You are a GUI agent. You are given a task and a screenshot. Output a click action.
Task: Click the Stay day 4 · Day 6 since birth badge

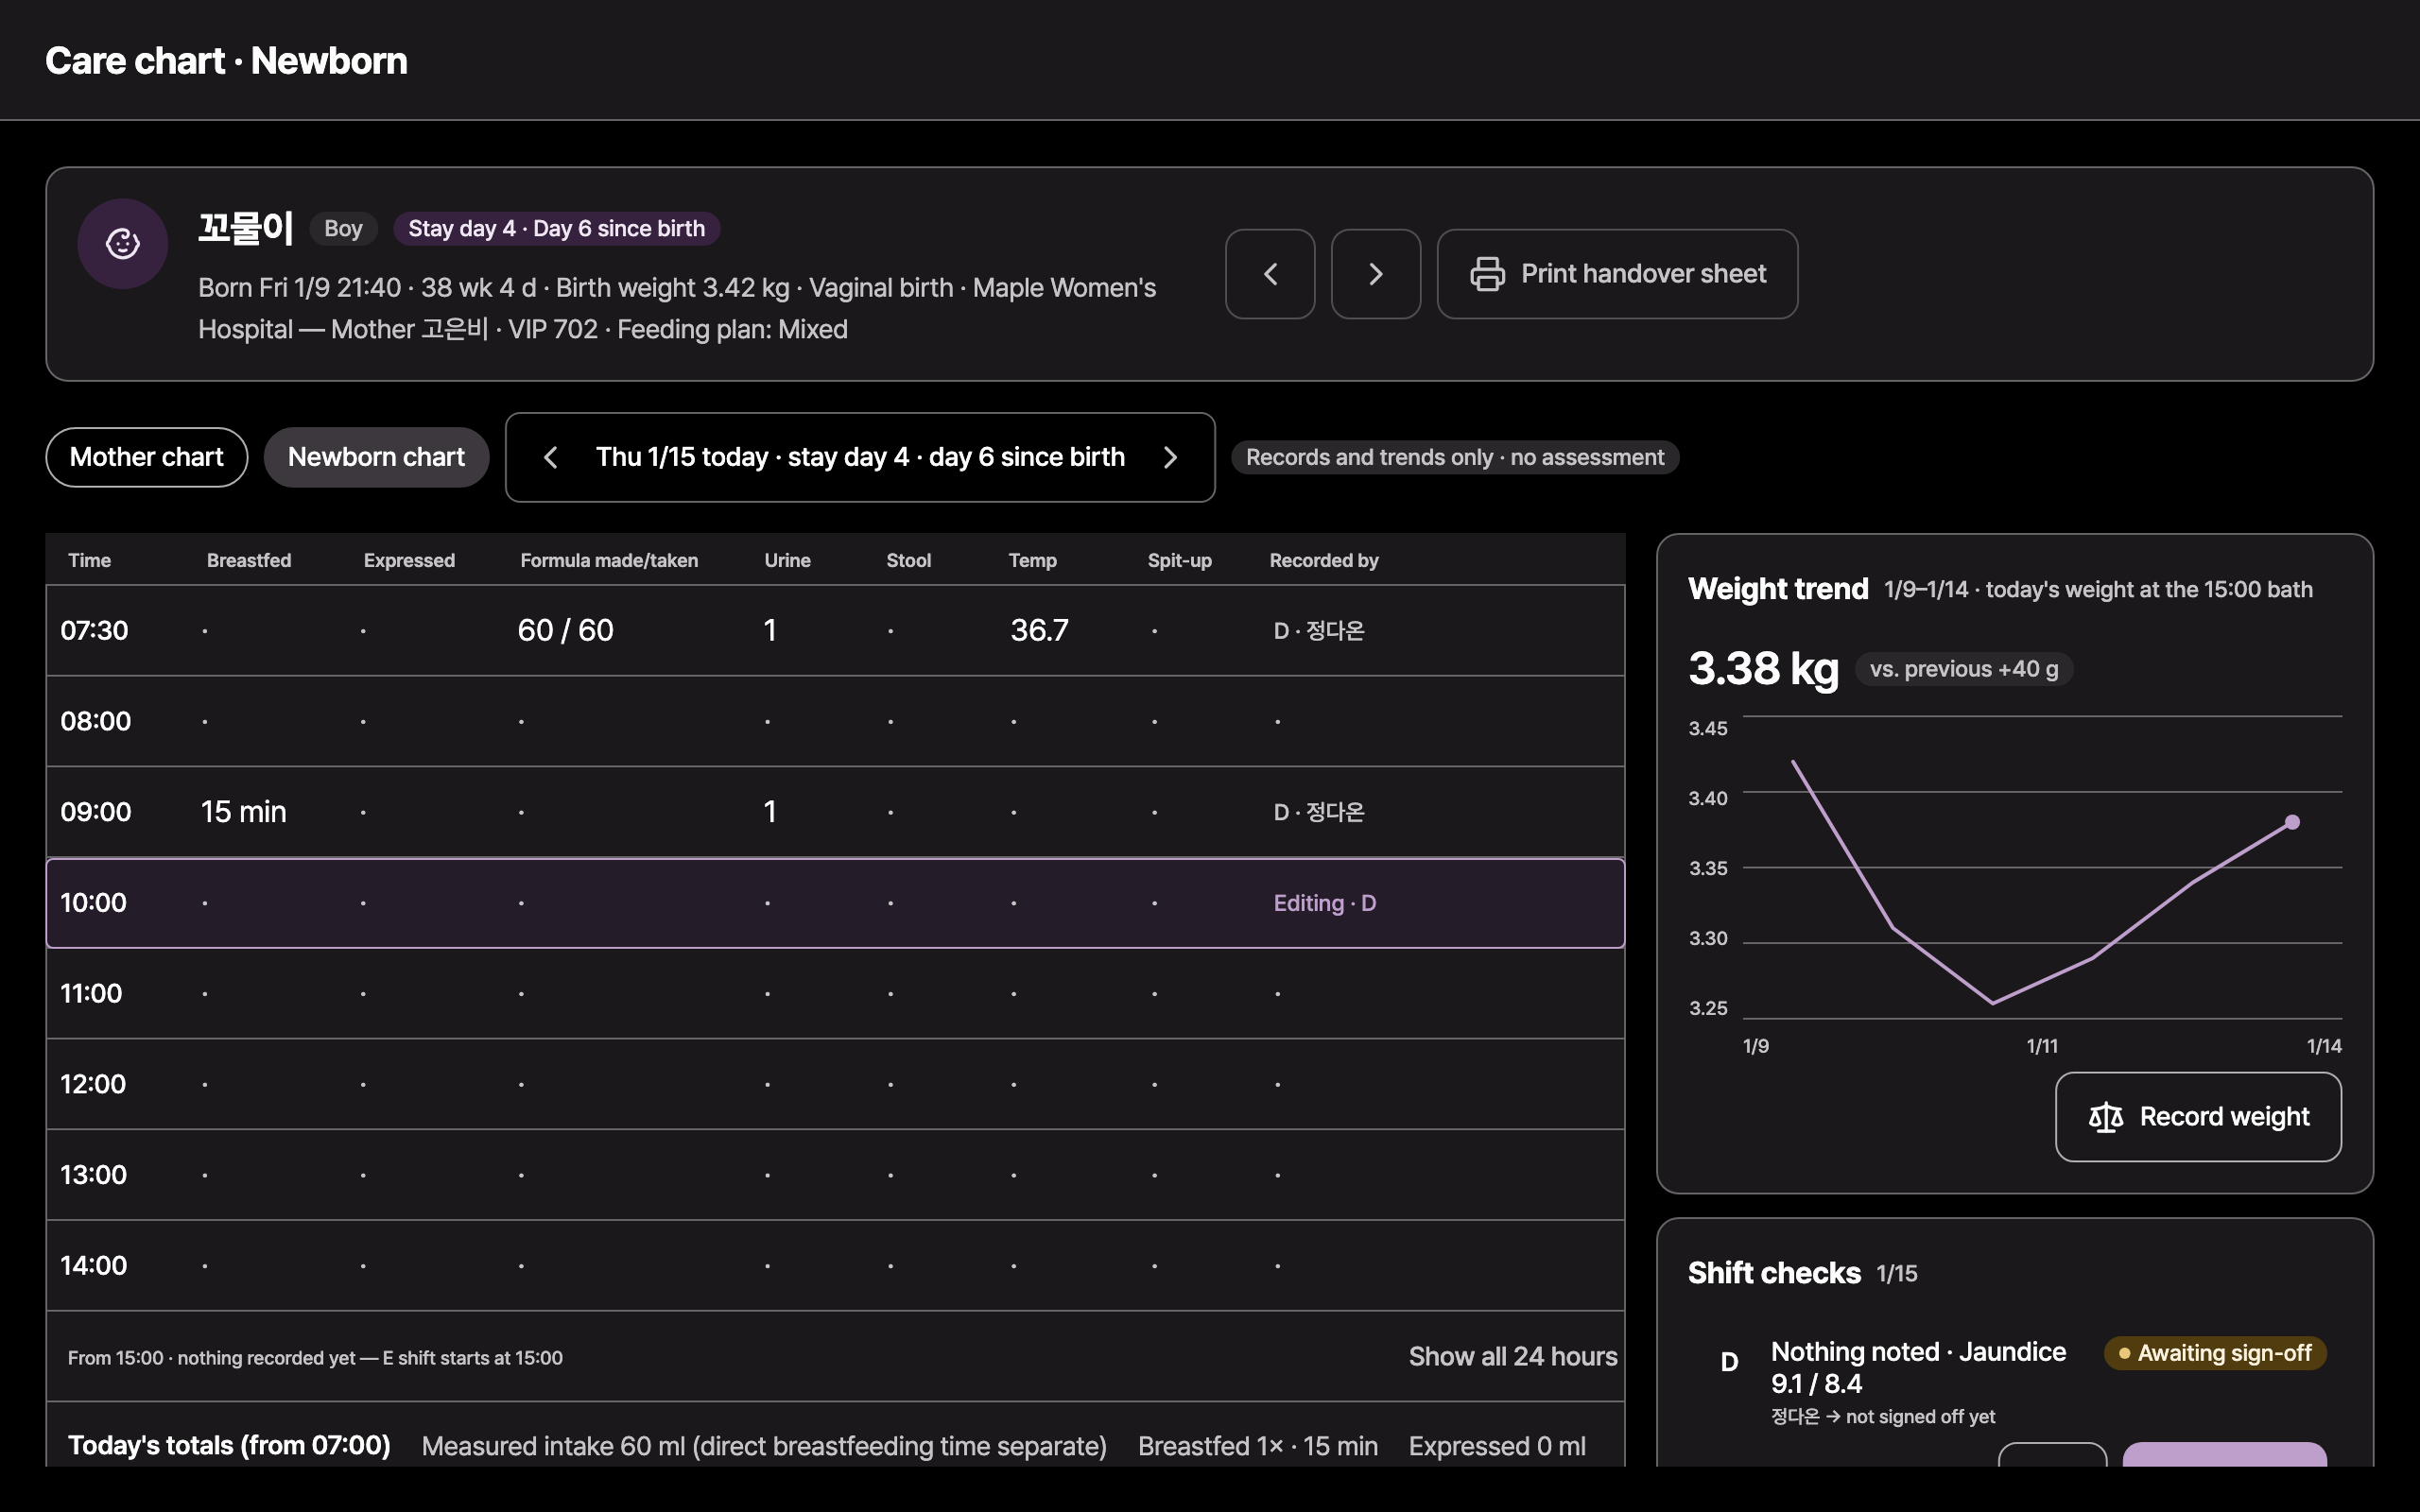(x=556, y=229)
